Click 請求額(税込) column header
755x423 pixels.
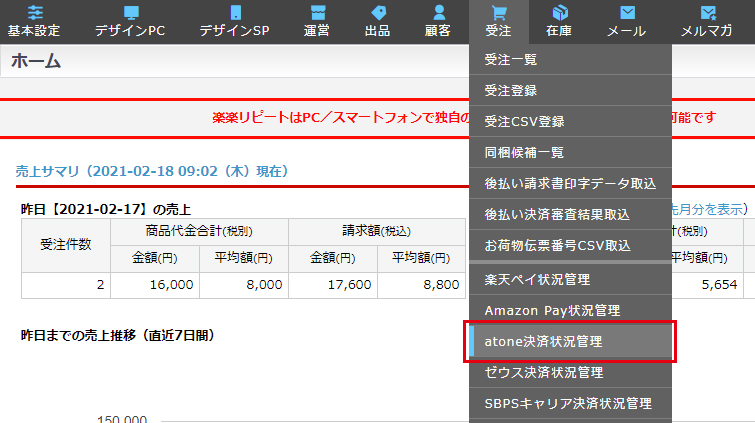377,231
